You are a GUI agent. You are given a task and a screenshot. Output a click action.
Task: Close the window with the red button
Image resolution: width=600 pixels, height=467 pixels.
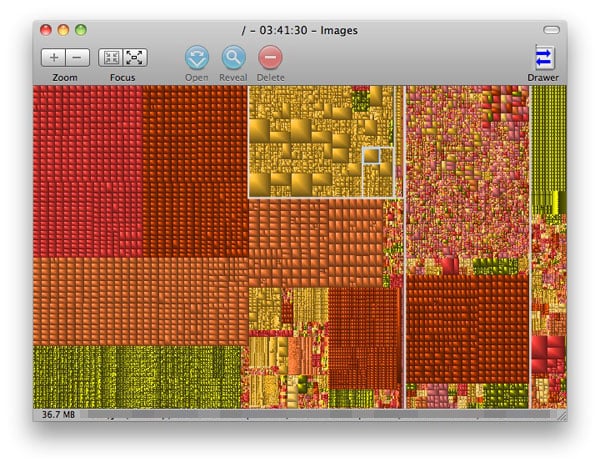pyautogui.click(x=46, y=30)
